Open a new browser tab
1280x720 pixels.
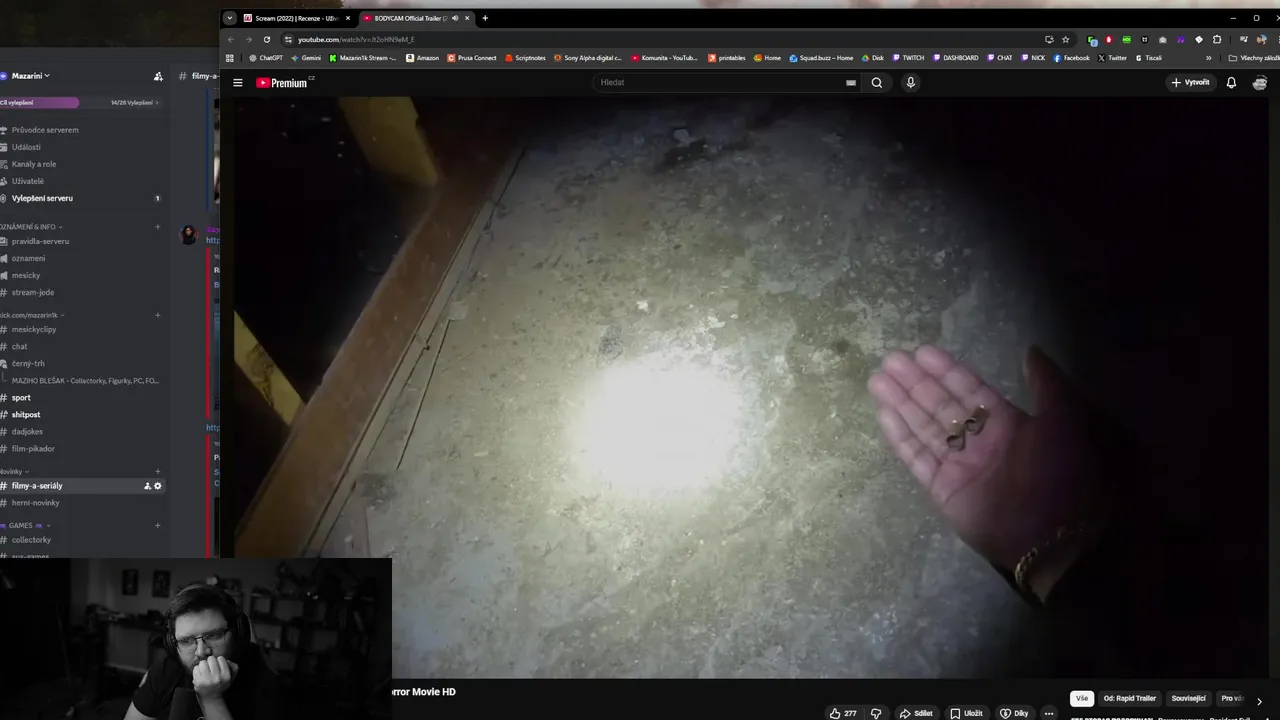[485, 18]
